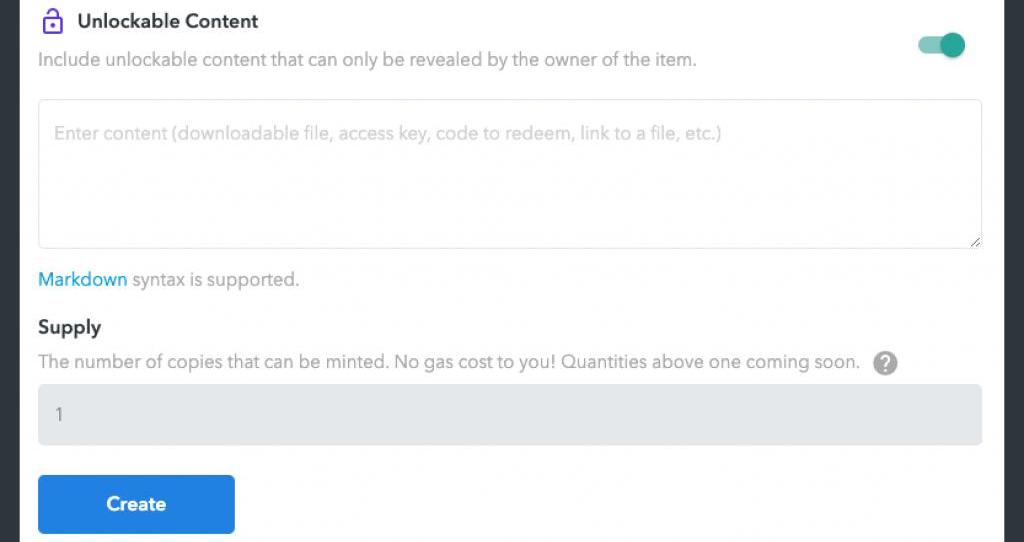Click the number 1 in Supply field
Screen dimensions: 1024x542
(x=59, y=414)
